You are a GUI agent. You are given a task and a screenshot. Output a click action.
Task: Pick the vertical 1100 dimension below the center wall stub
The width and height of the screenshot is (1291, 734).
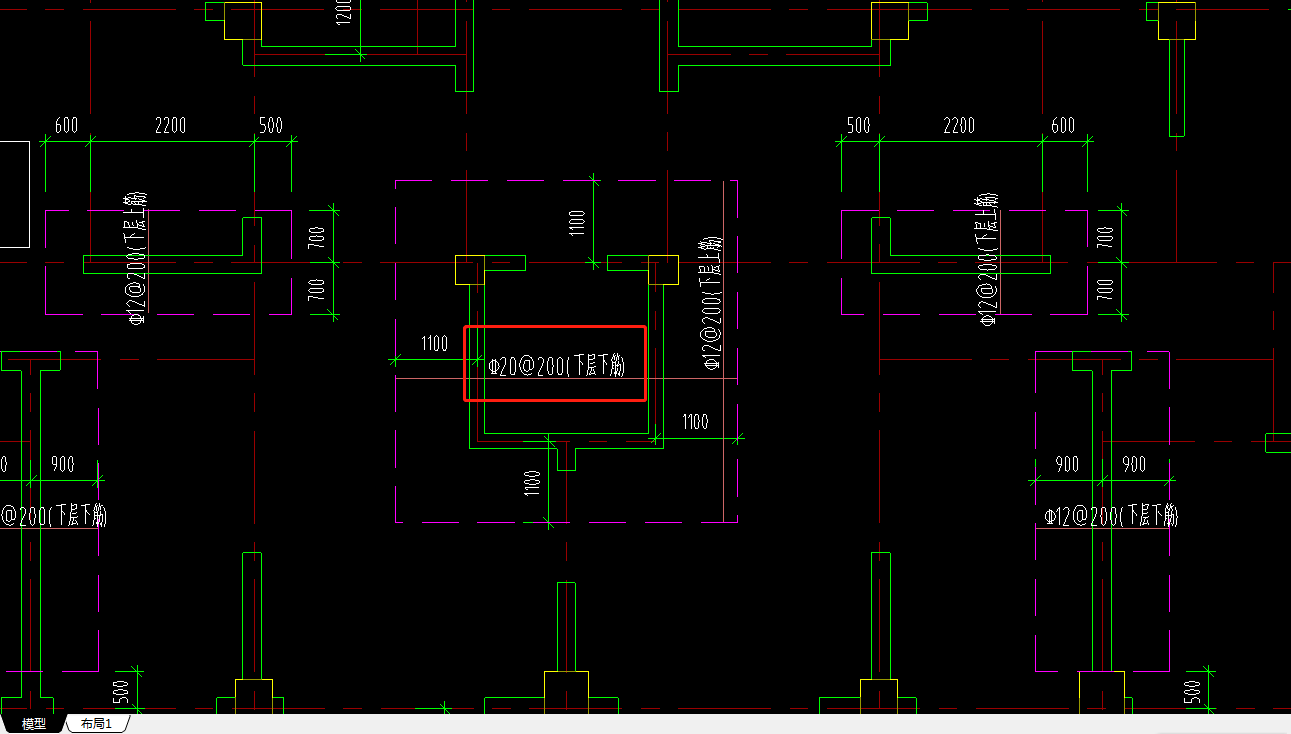click(x=533, y=483)
